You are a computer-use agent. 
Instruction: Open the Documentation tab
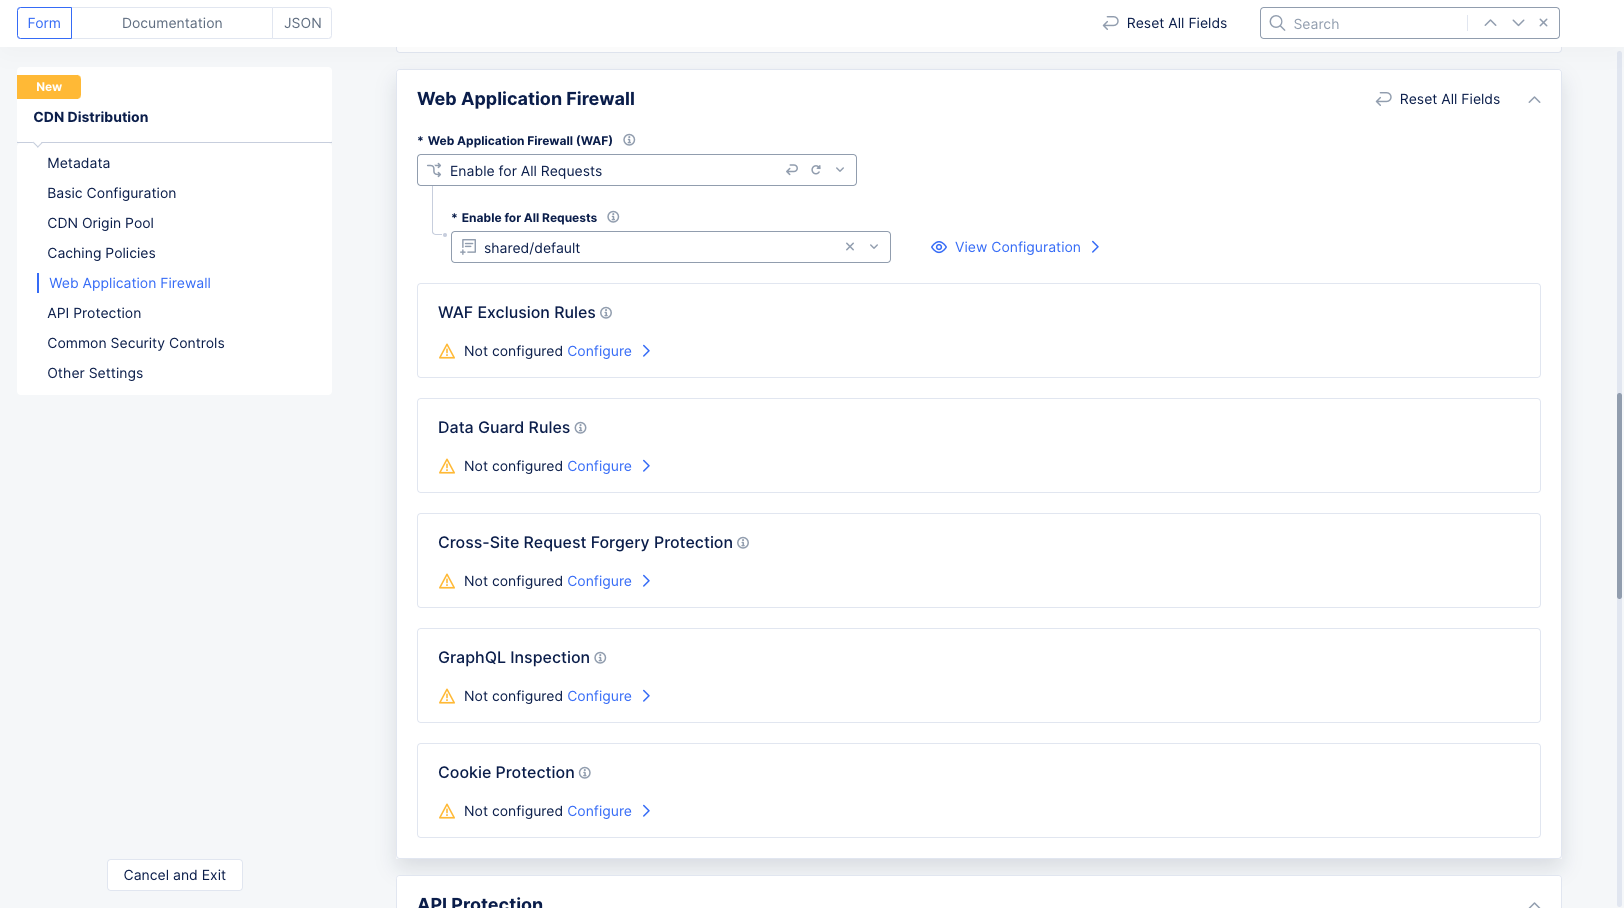point(171,22)
